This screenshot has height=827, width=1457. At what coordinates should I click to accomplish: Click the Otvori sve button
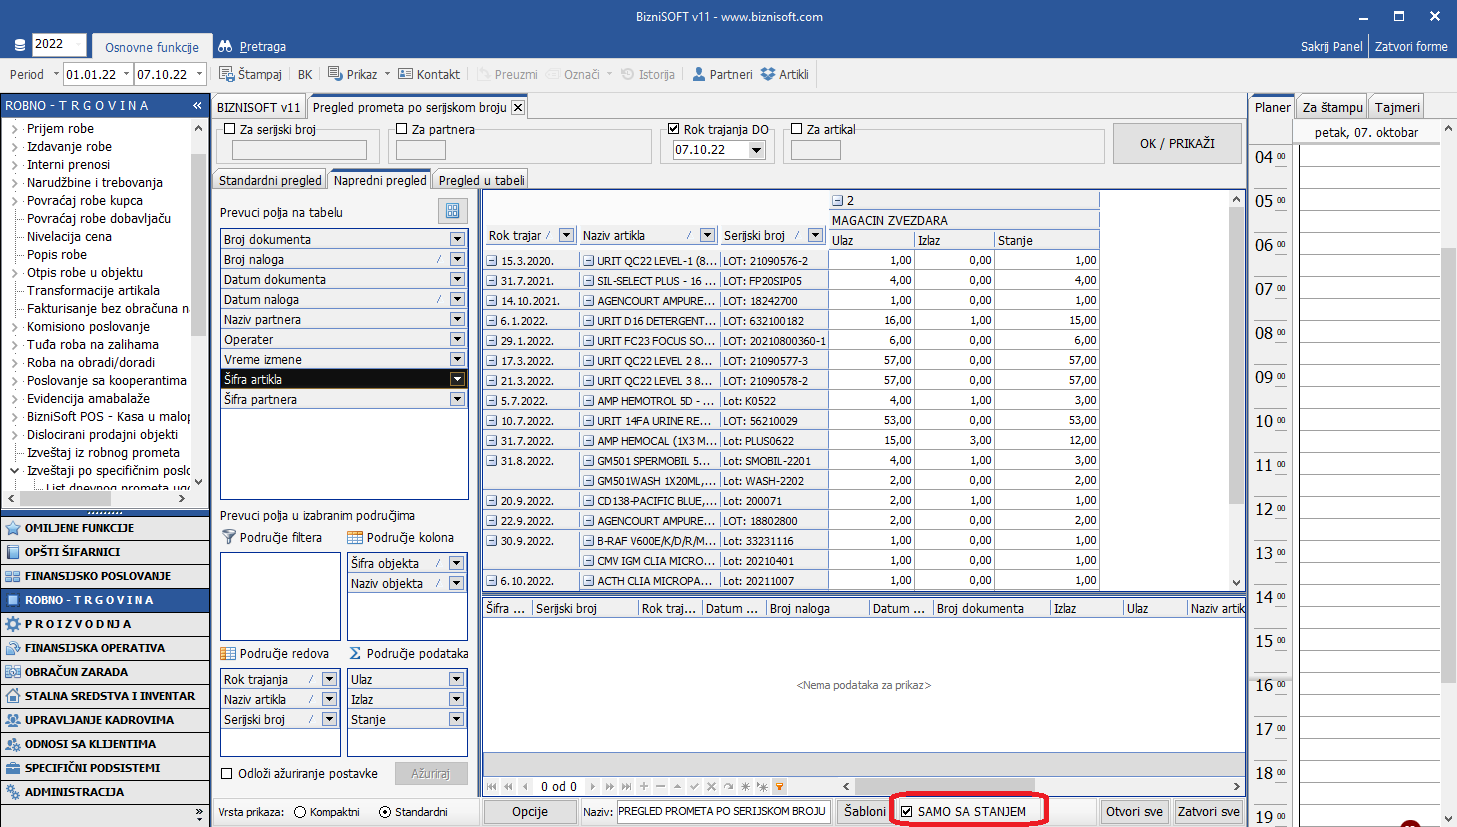1134,811
